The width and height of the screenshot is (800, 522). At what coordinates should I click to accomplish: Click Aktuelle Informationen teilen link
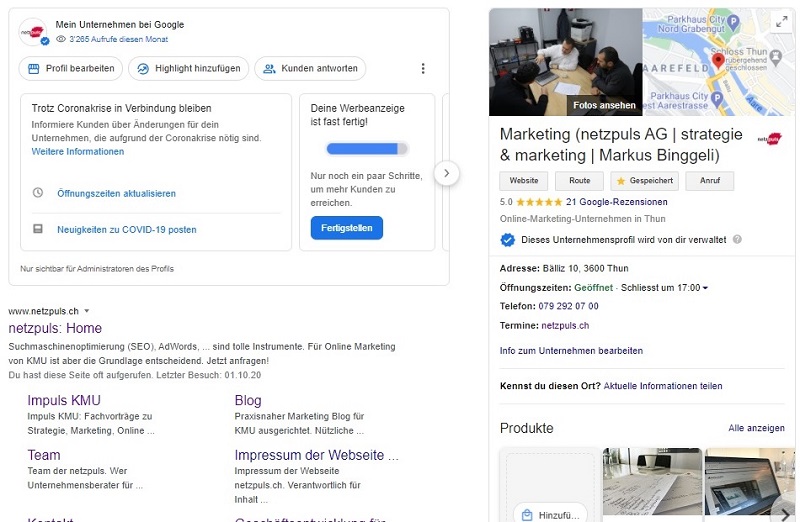tap(663, 386)
